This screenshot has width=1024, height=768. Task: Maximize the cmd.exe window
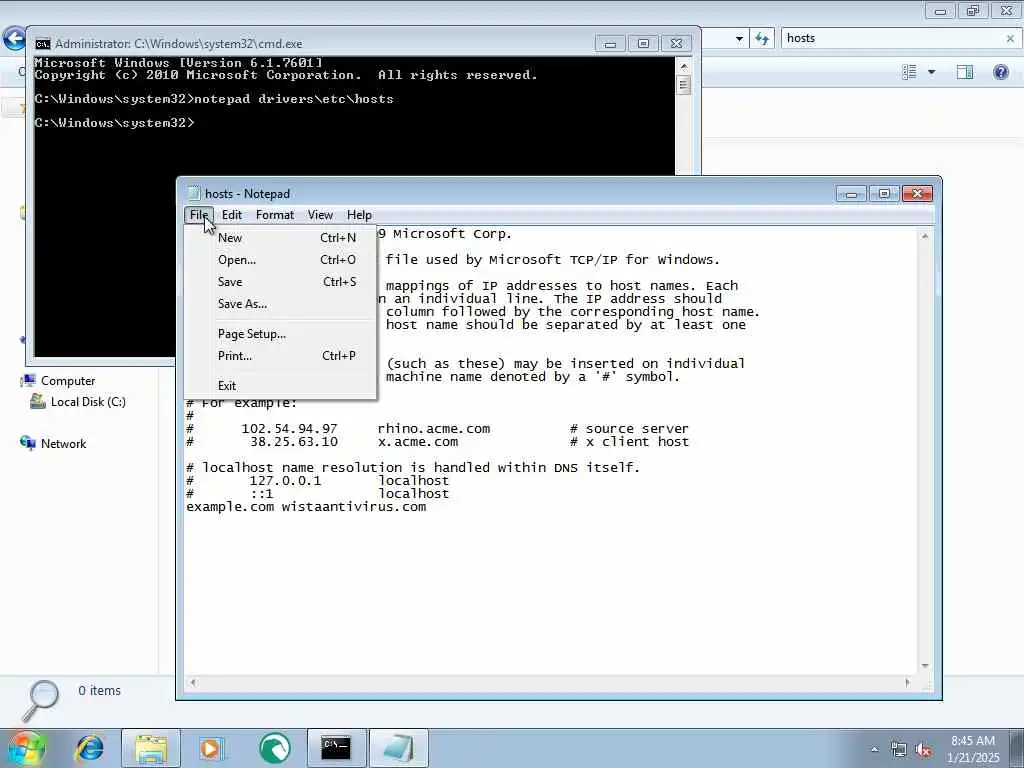pyautogui.click(x=643, y=44)
